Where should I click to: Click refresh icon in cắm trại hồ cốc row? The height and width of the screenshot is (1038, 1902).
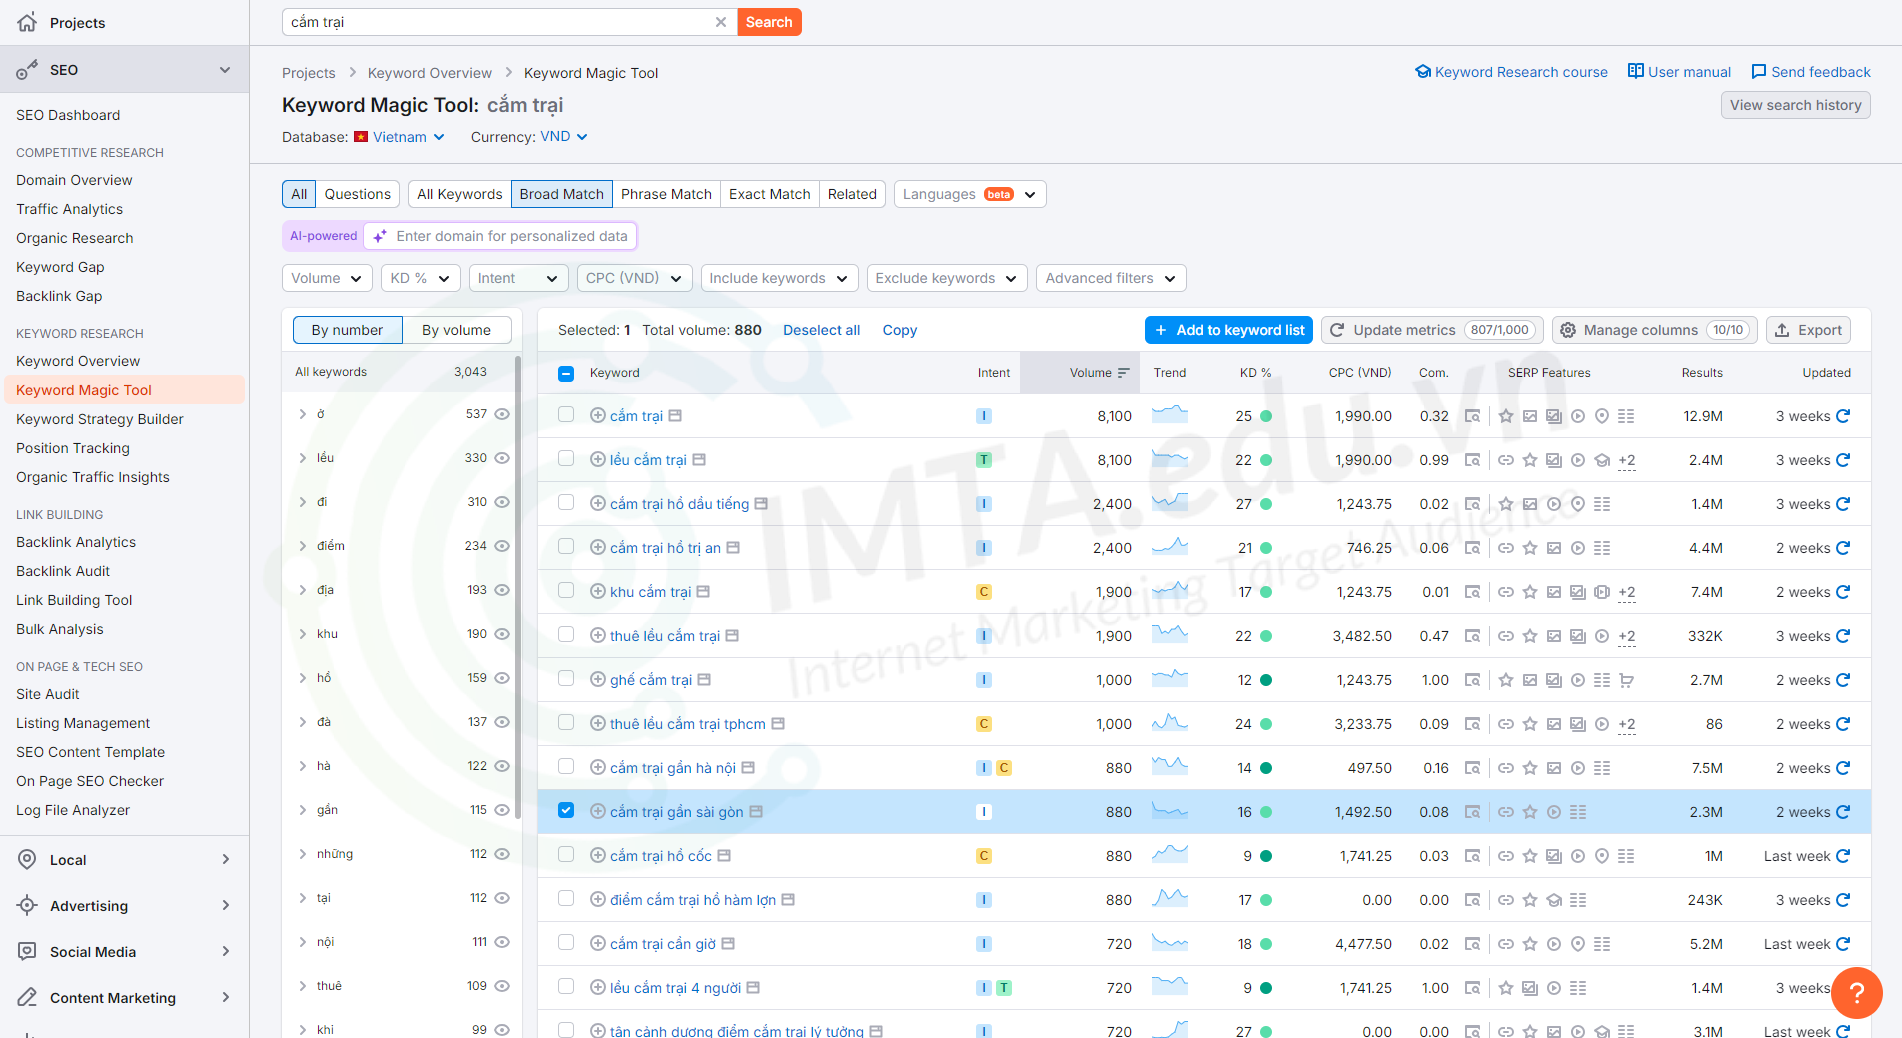coord(1843,856)
